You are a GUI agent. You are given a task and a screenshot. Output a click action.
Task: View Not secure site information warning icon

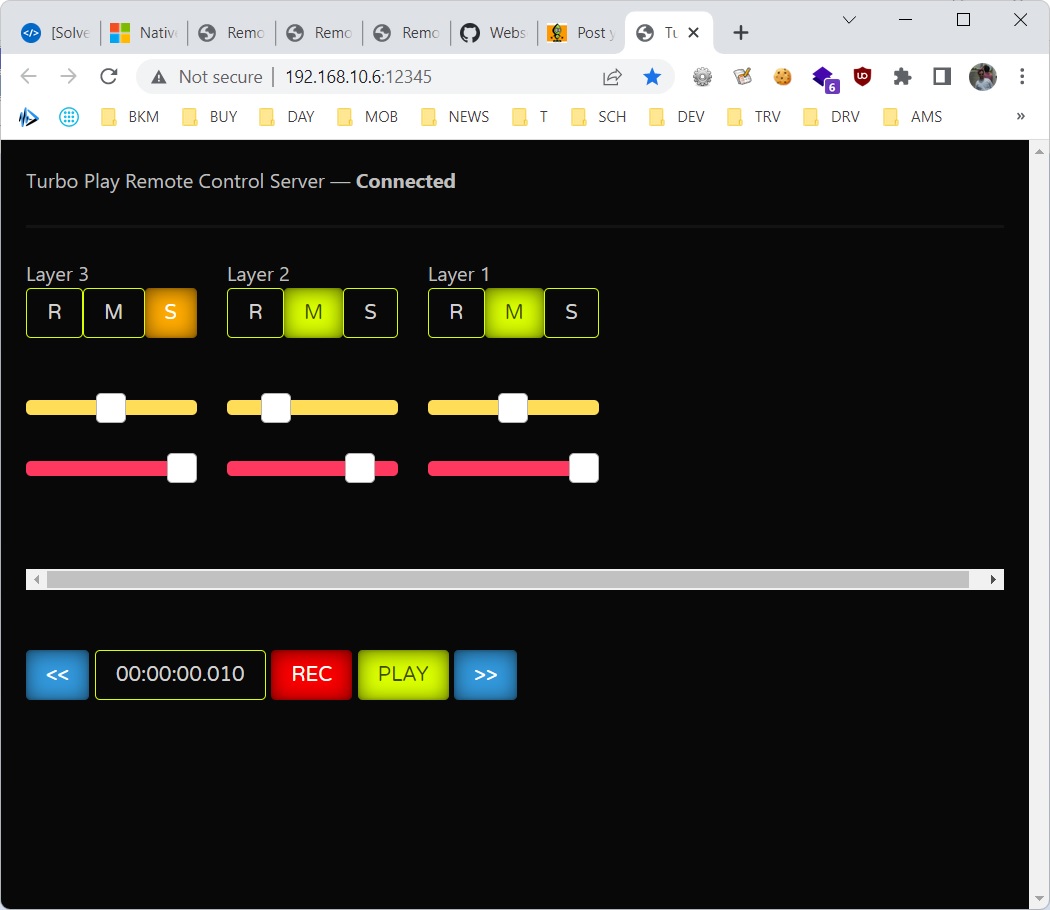tap(159, 77)
